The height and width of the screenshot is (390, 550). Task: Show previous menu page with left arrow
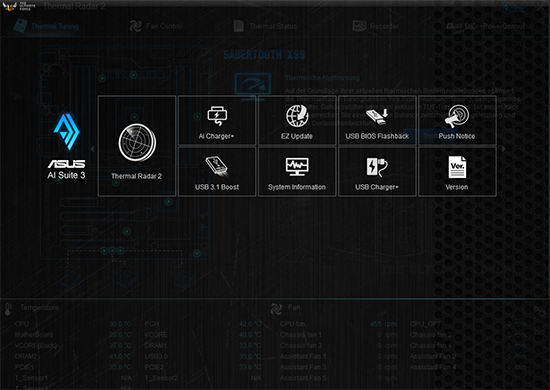[92, 149]
